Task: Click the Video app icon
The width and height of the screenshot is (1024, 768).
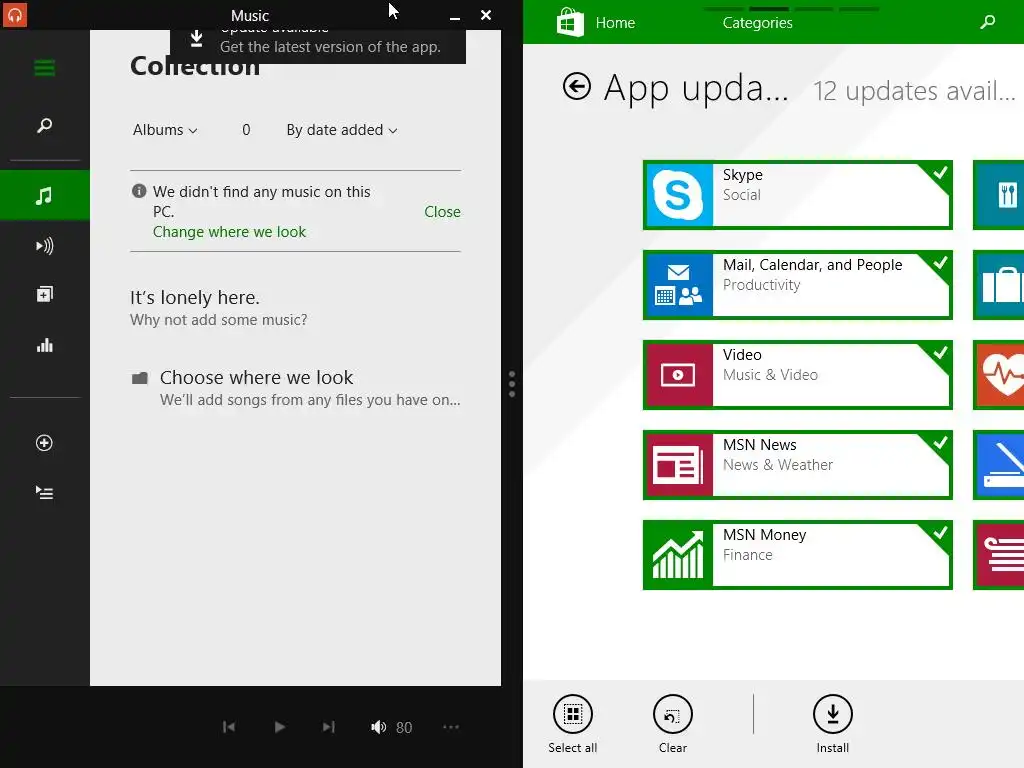Action: pos(679,375)
